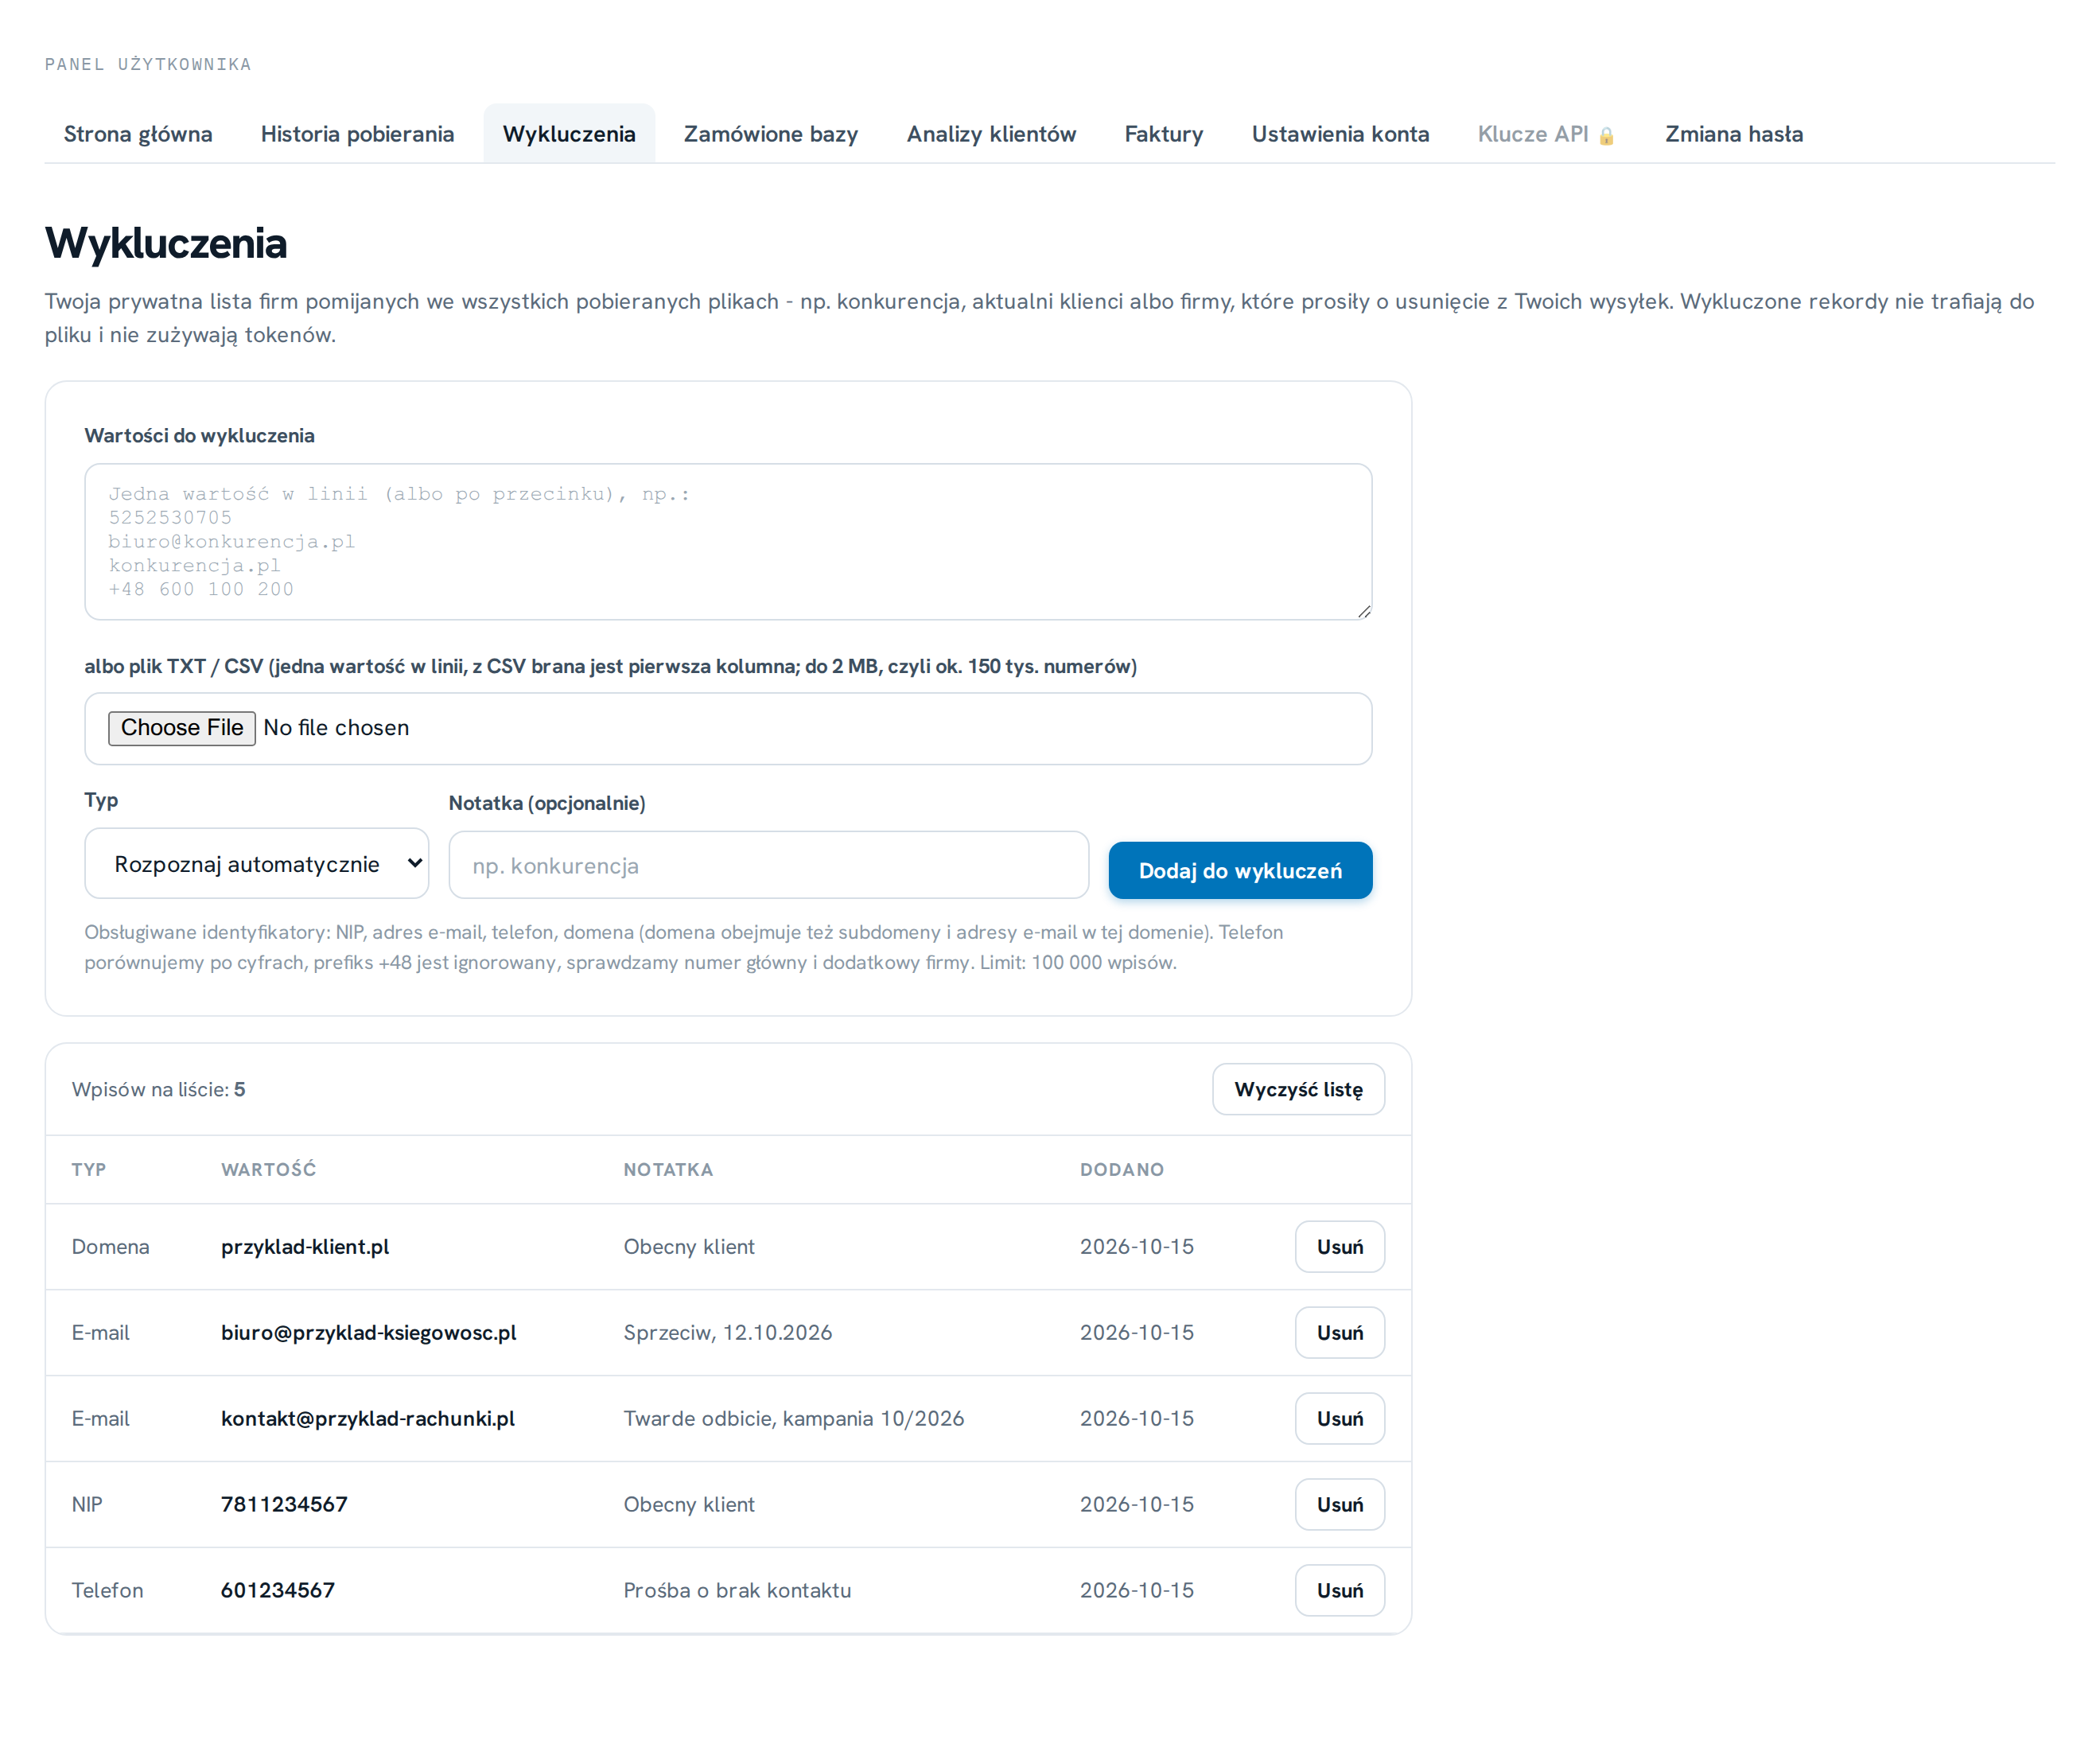Remove kontakt@przyklad-rachunki.pl entry with Usuń
Screen dimensions: 2100x1763
click(1339, 1418)
